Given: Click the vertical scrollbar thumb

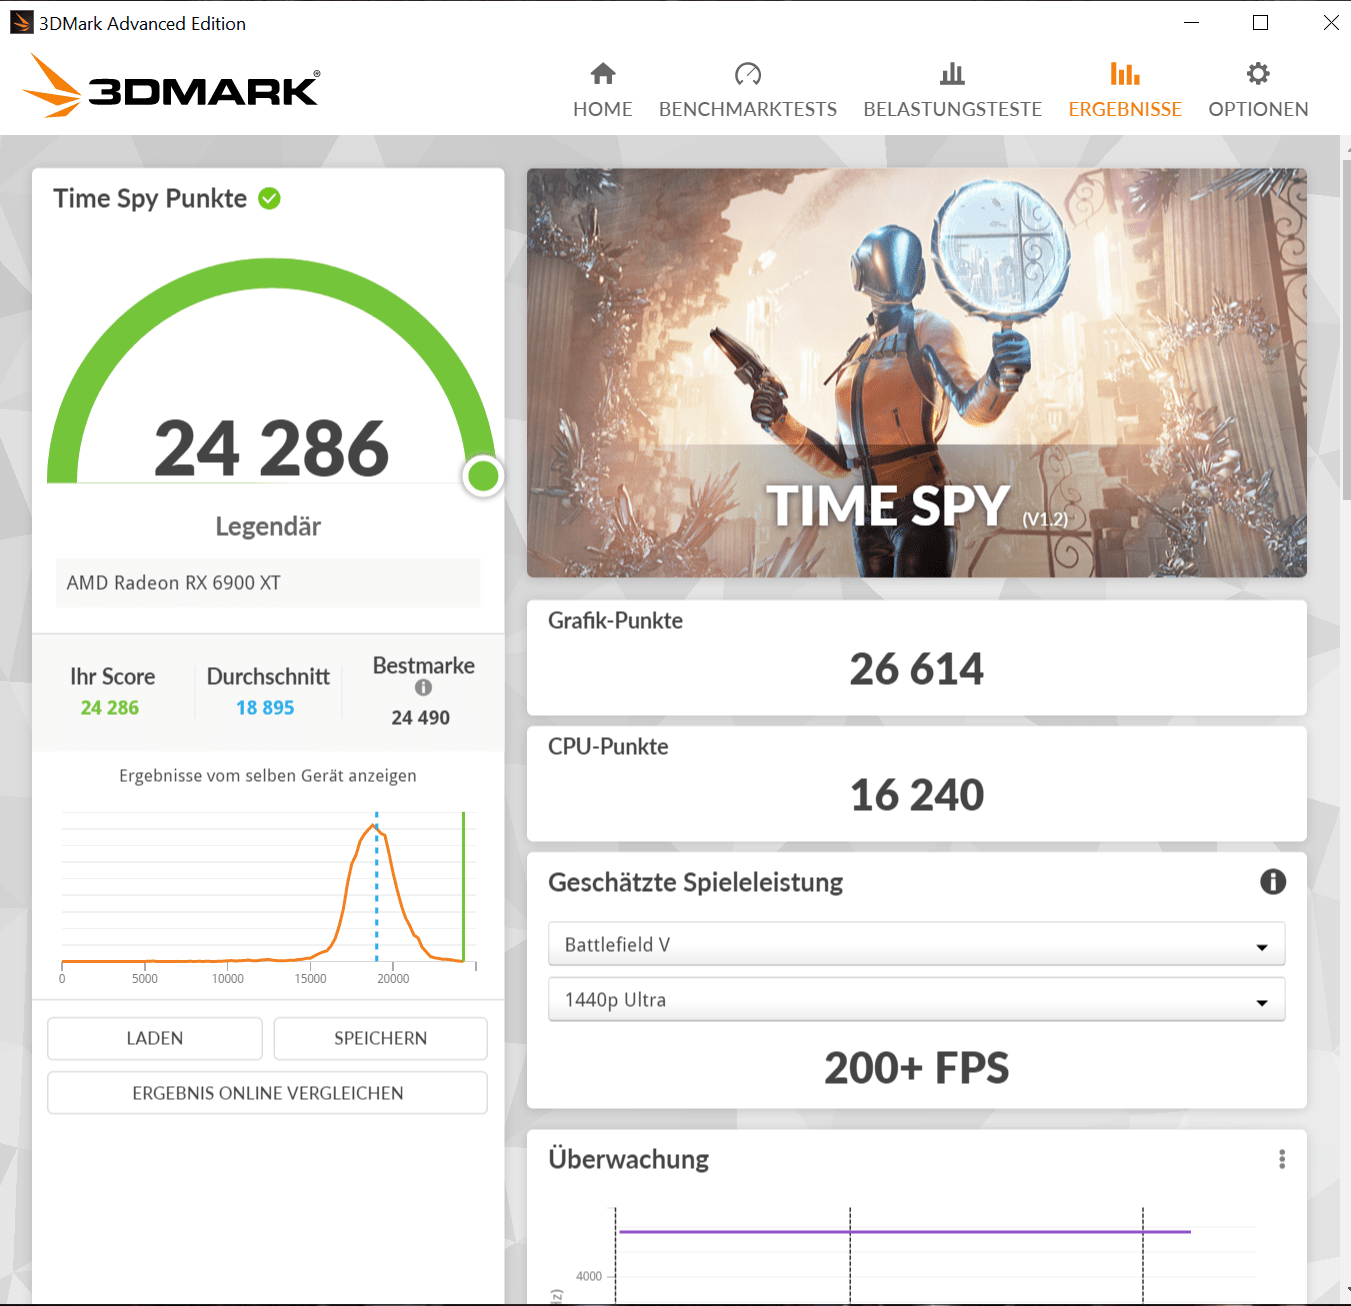Looking at the screenshot, I should click(1345, 328).
